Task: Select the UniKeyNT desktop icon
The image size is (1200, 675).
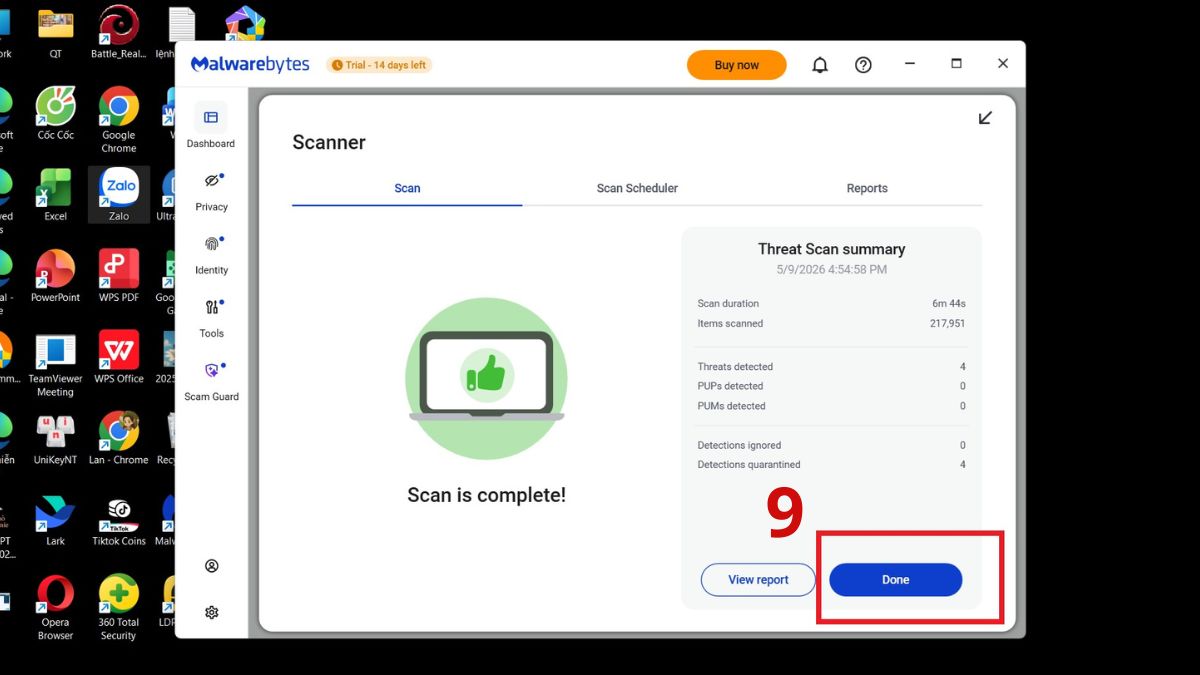Action: (x=56, y=438)
